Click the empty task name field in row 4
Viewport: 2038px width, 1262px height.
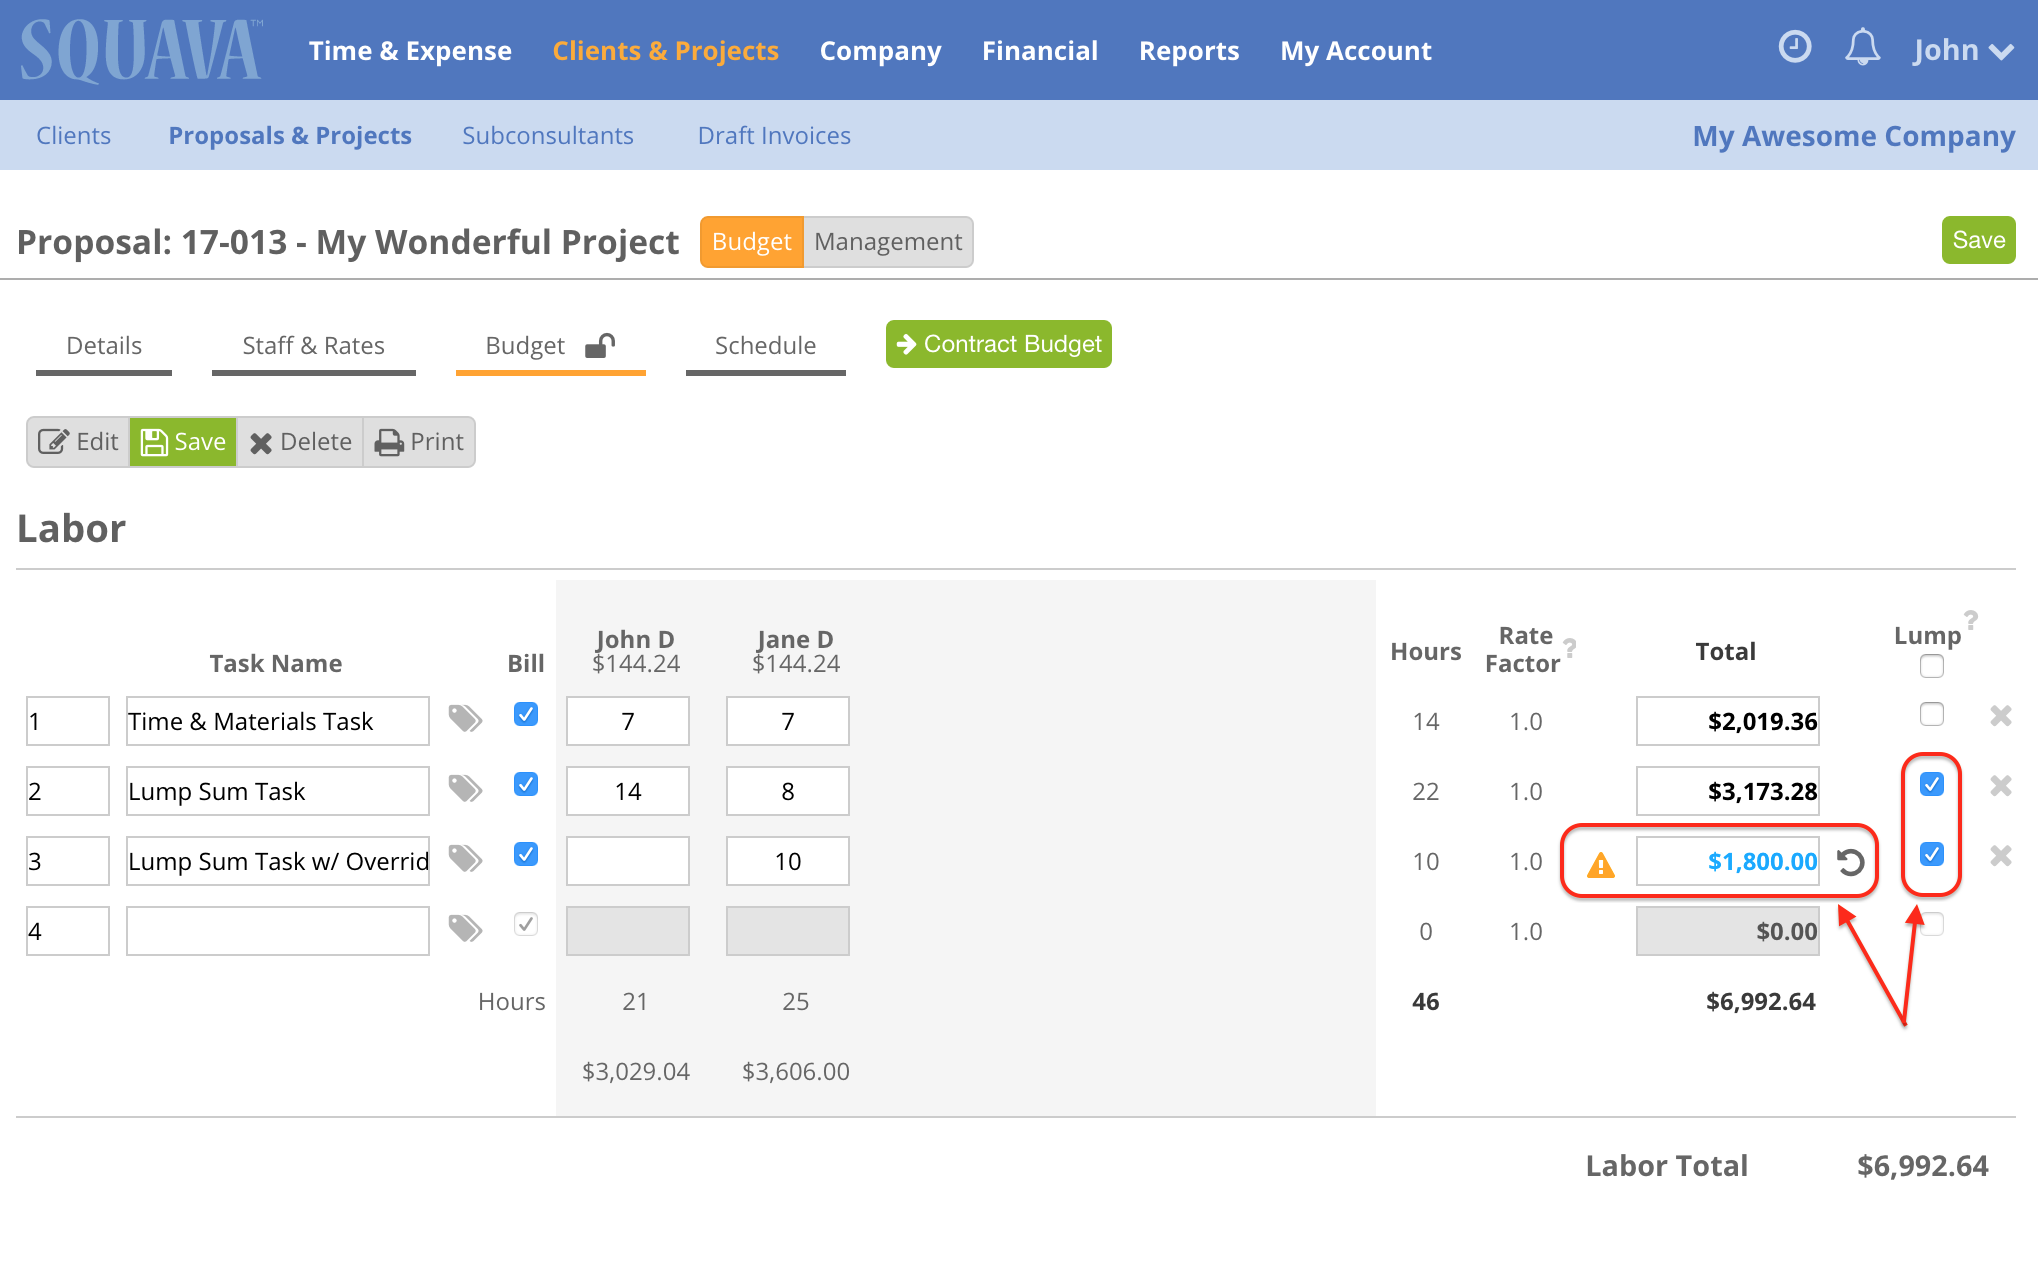click(x=278, y=931)
